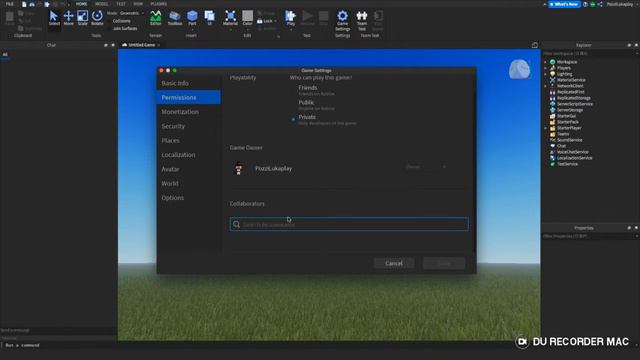Click the viewport maximize icon near the tab bar
Screen dimensions: 640x360
pos(535,45)
